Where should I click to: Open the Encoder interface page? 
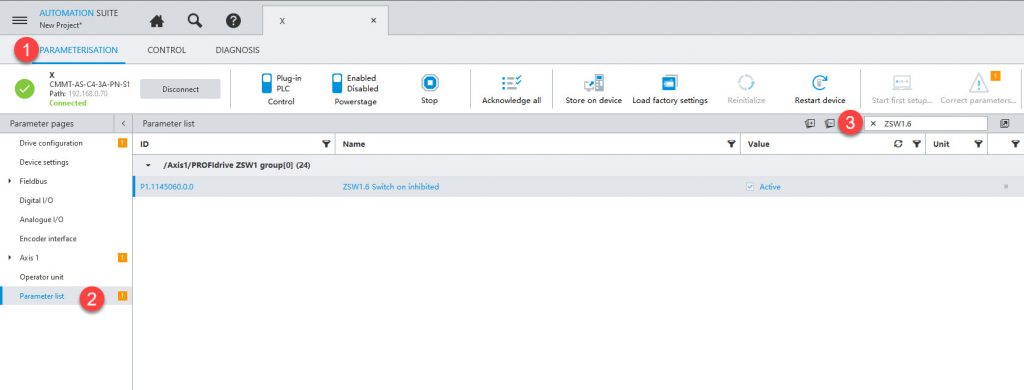tap(48, 238)
